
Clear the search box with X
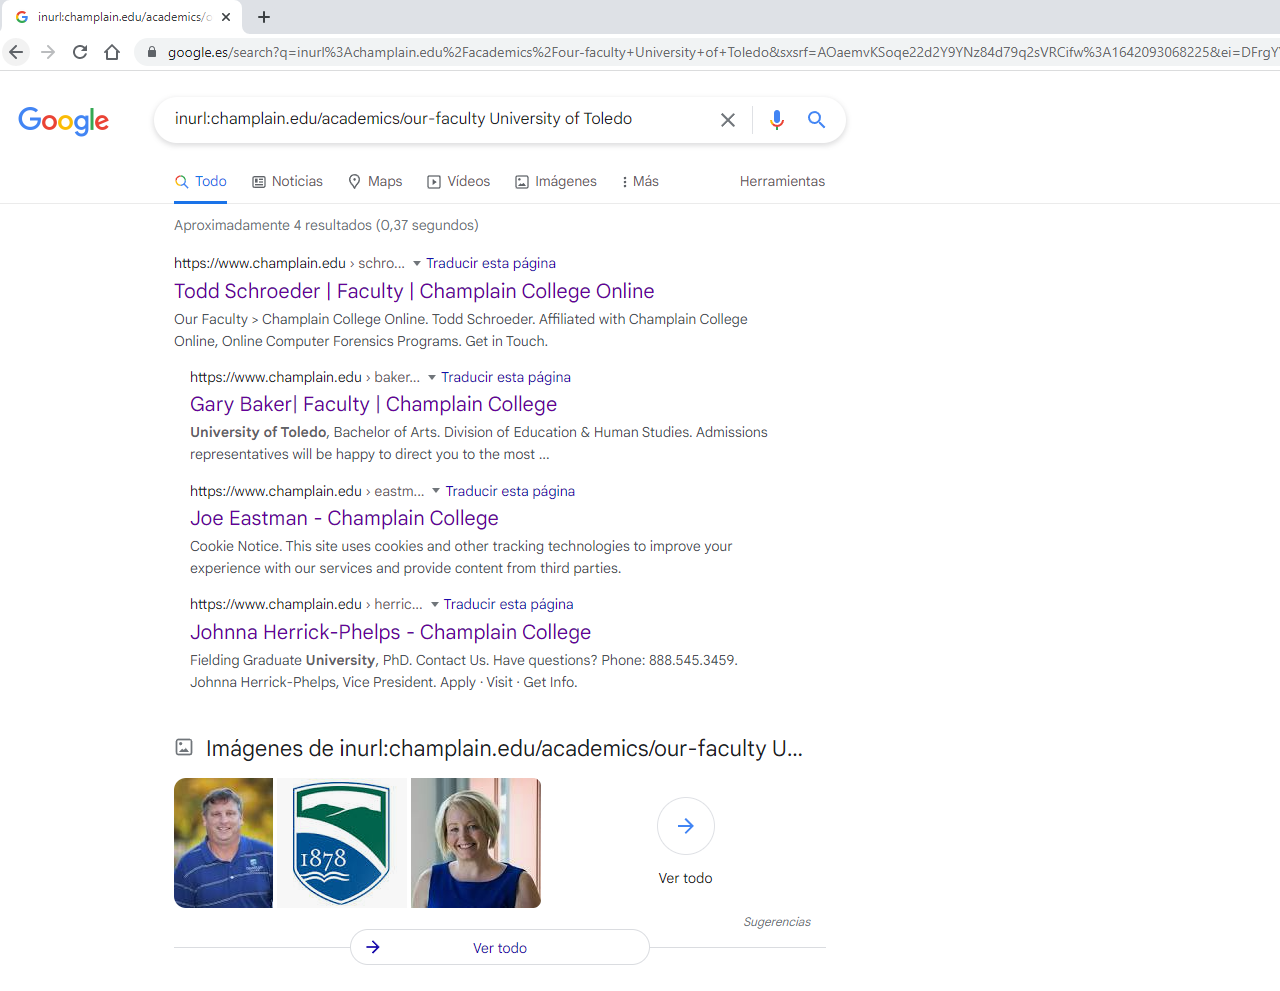tap(728, 120)
